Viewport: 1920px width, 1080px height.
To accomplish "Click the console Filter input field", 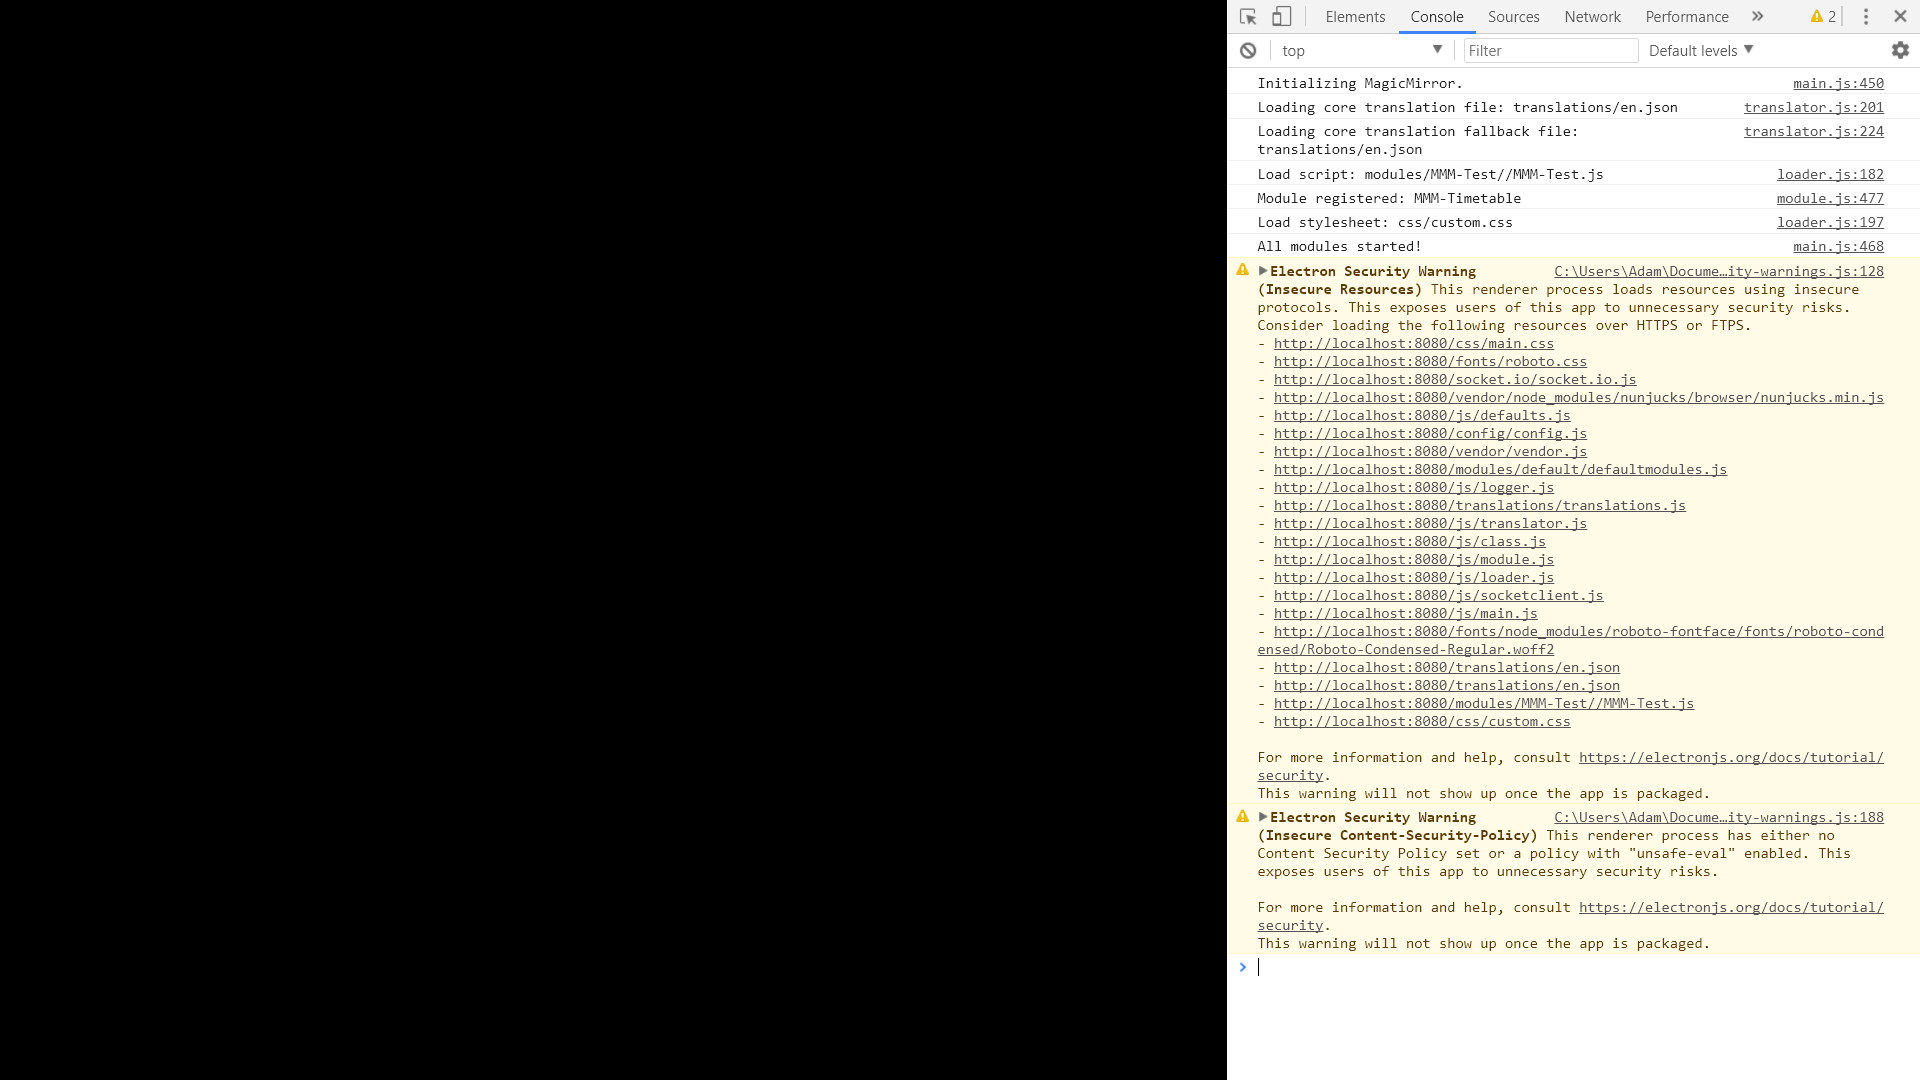I will (x=1550, y=51).
